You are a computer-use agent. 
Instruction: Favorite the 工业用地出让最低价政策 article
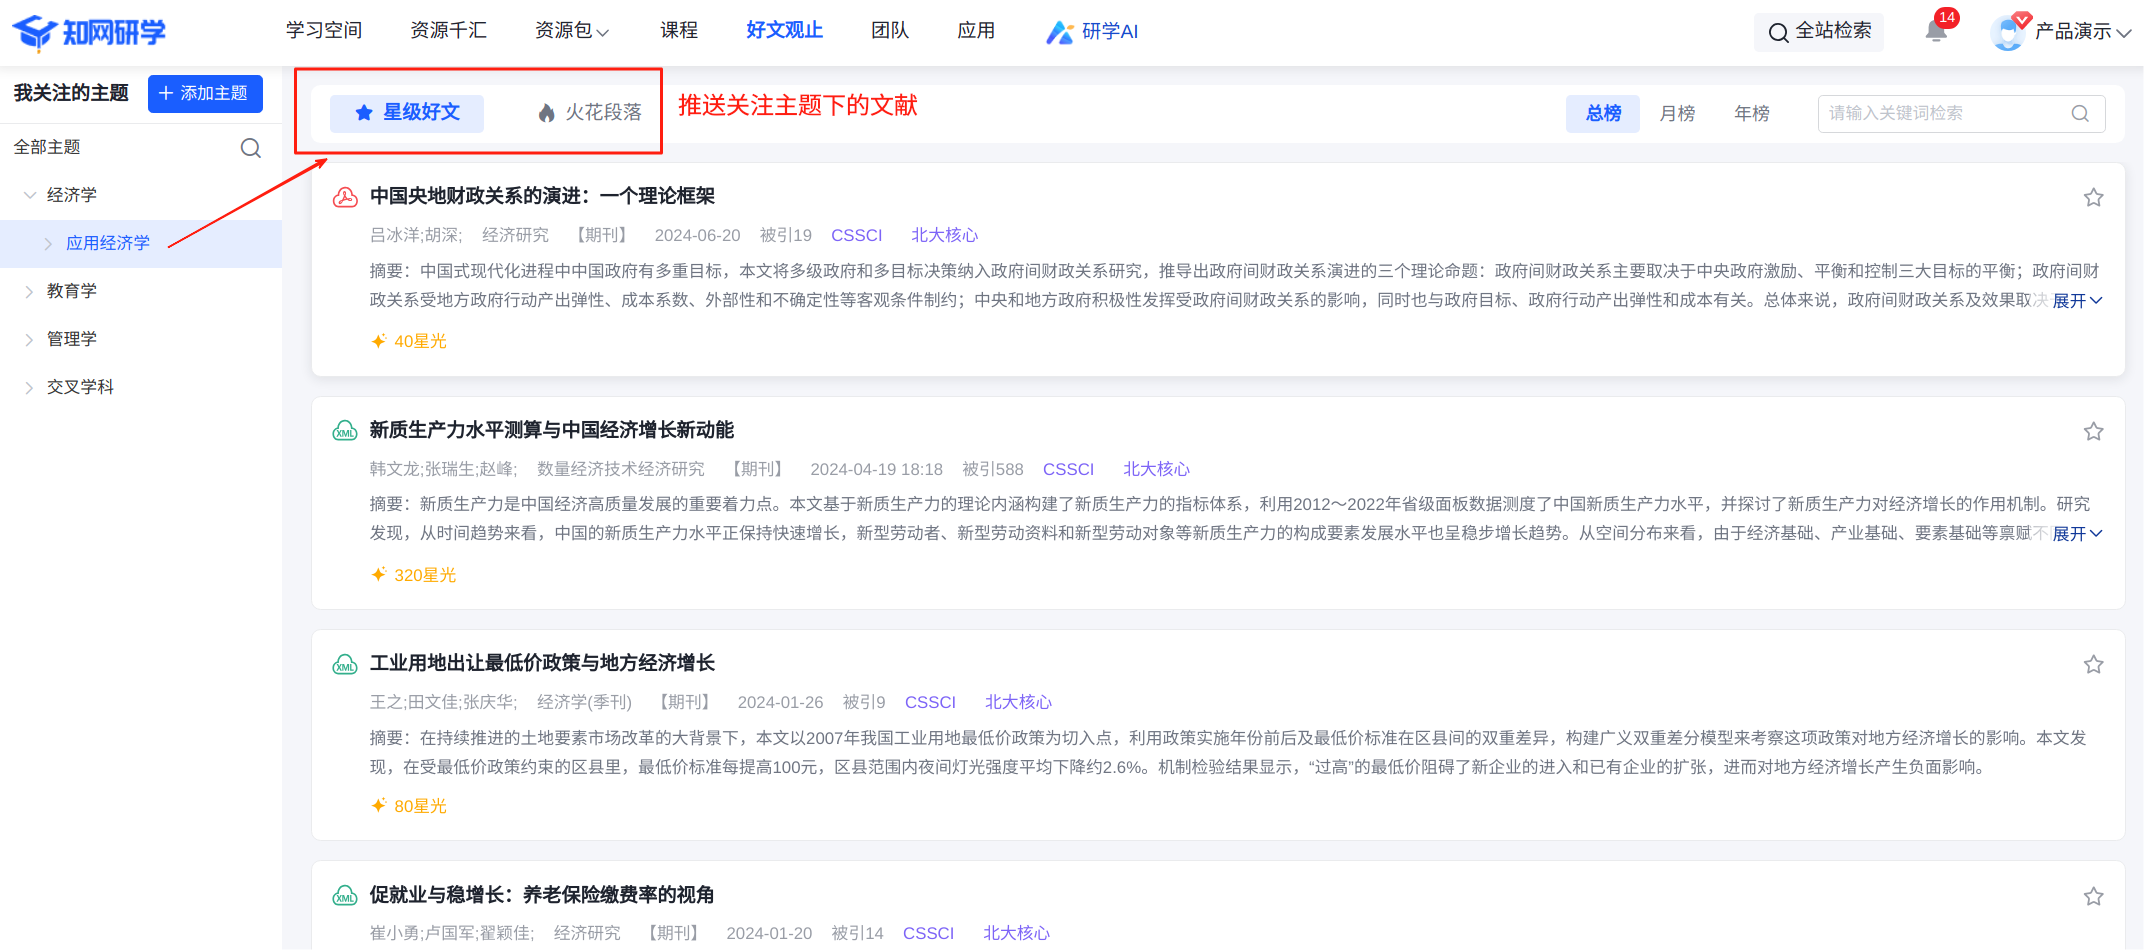[2093, 665]
